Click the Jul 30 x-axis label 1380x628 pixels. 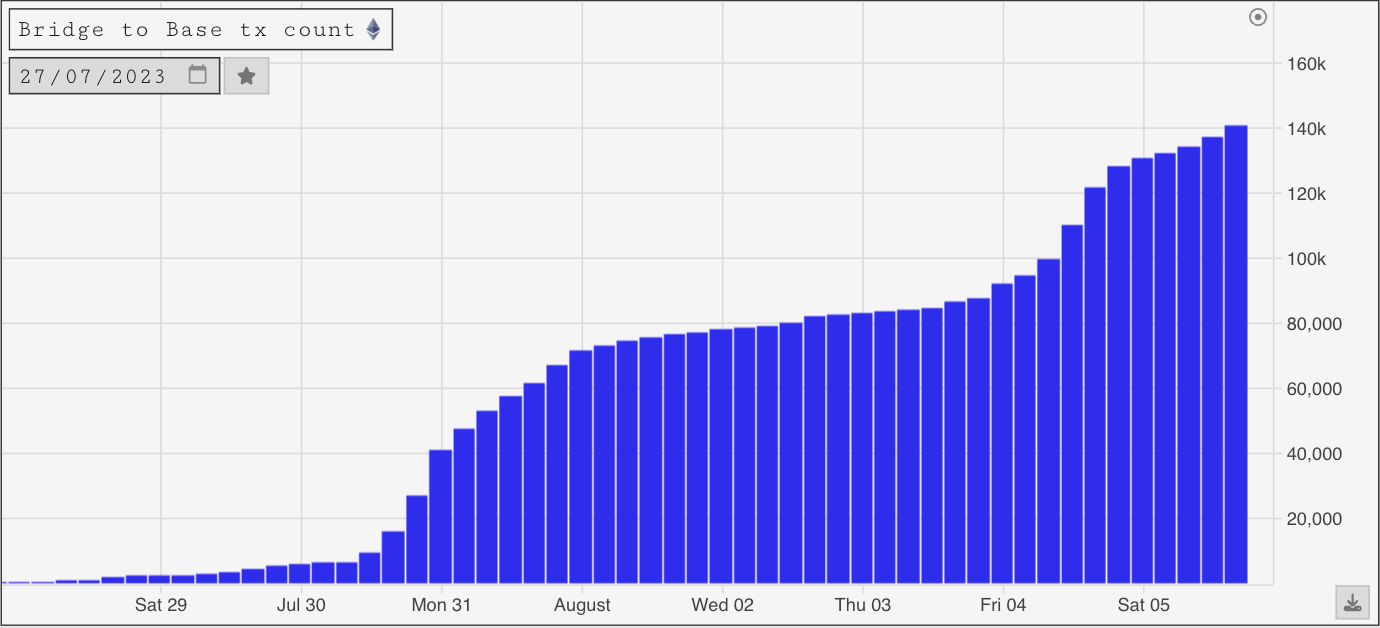click(x=301, y=605)
